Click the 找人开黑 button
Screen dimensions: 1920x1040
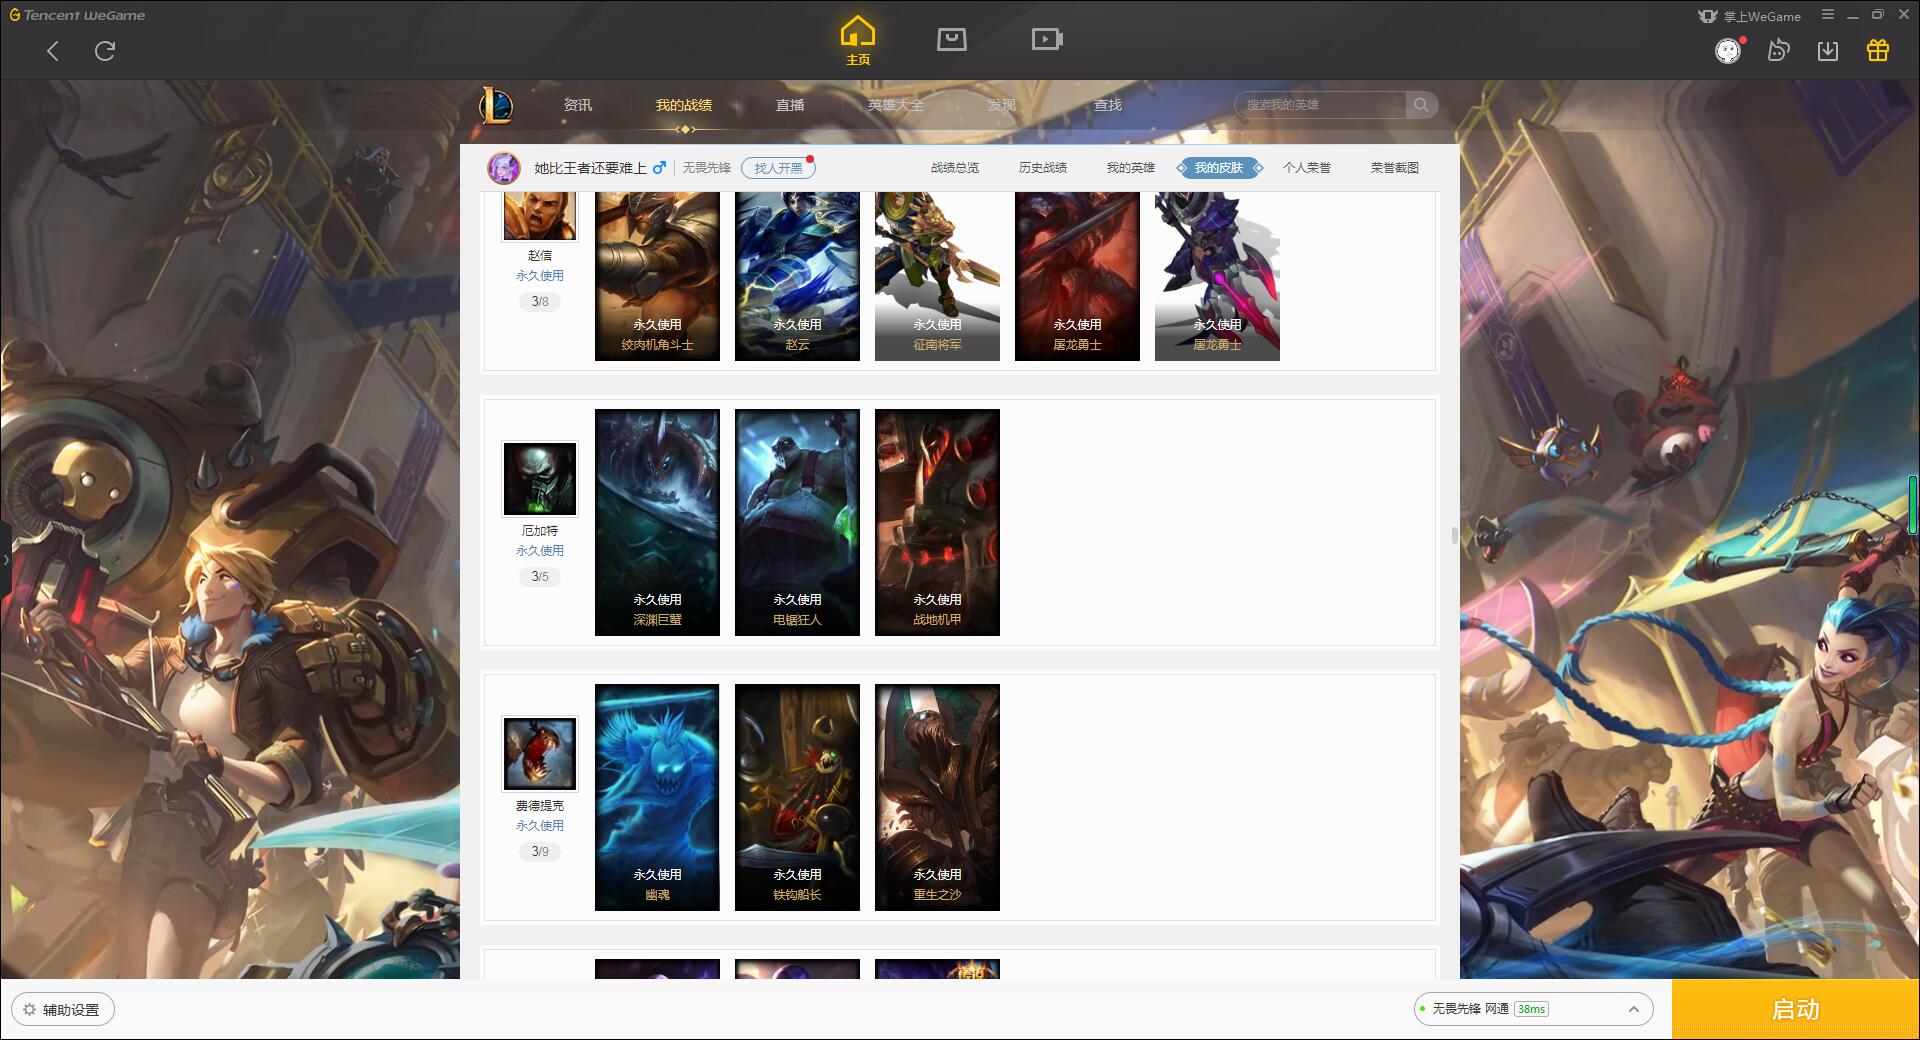coord(778,168)
